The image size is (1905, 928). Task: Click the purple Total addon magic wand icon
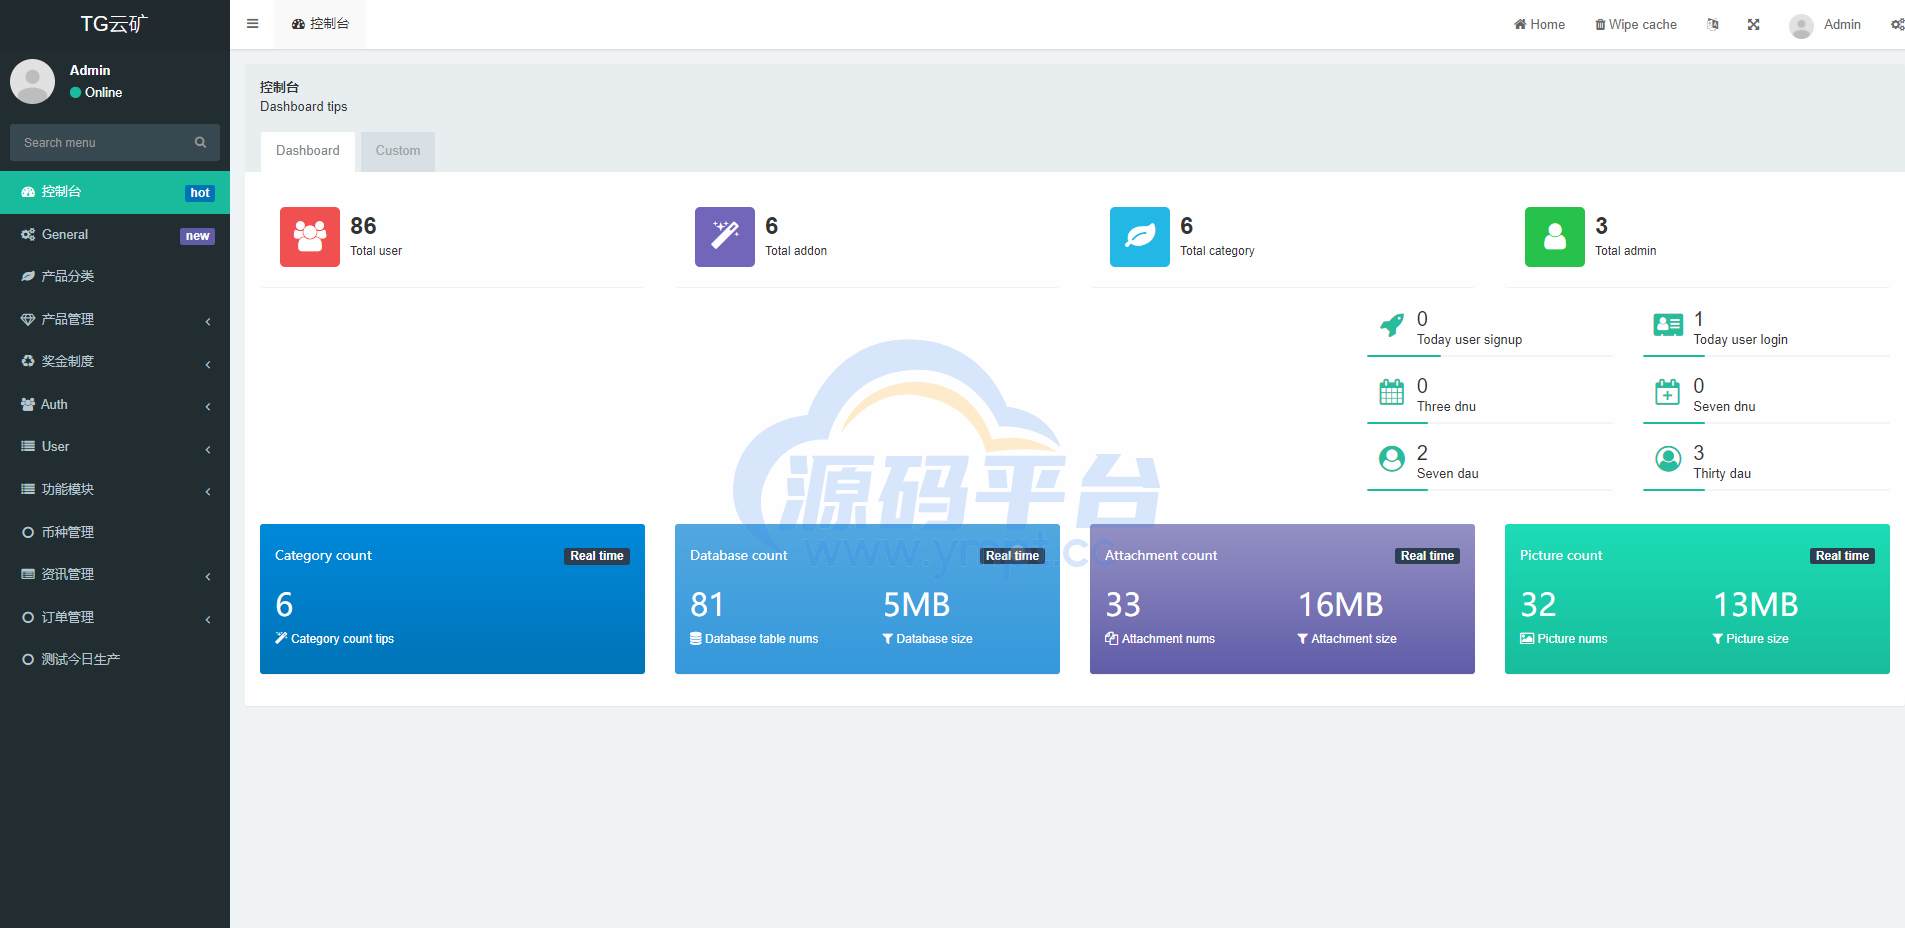[x=725, y=237]
